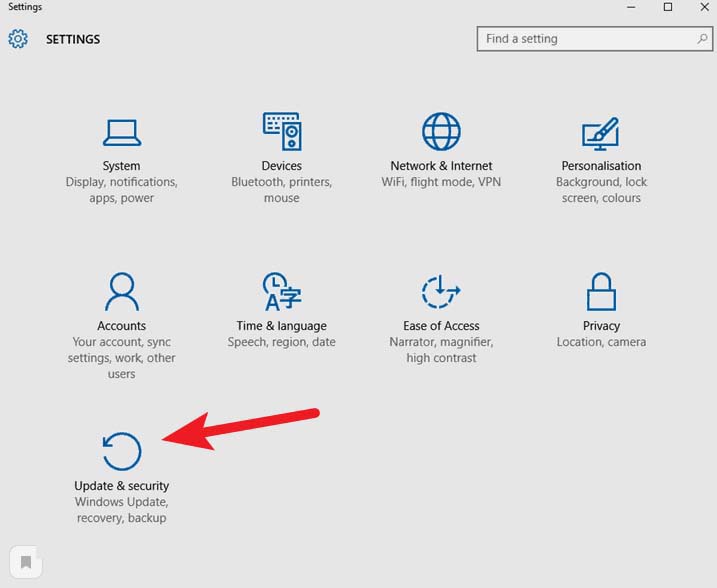Image resolution: width=717 pixels, height=588 pixels.
Task: Focus the Find a setting search box
Action: [x=594, y=39]
